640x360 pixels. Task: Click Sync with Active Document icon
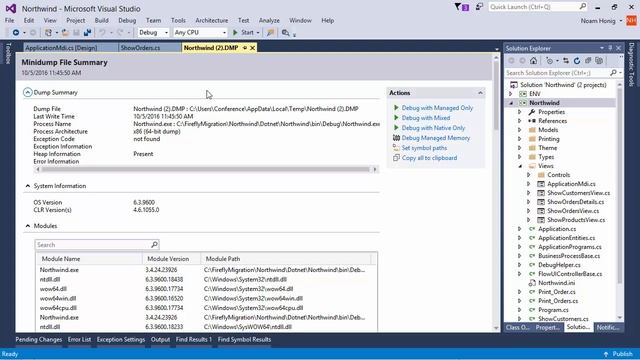click(x=566, y=61)
